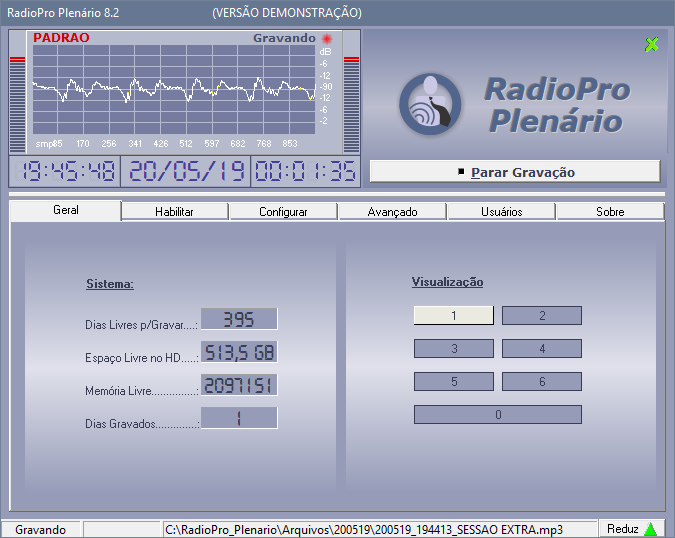Click the audio waveform graph
675x538 pixels.
pos(174,90)
